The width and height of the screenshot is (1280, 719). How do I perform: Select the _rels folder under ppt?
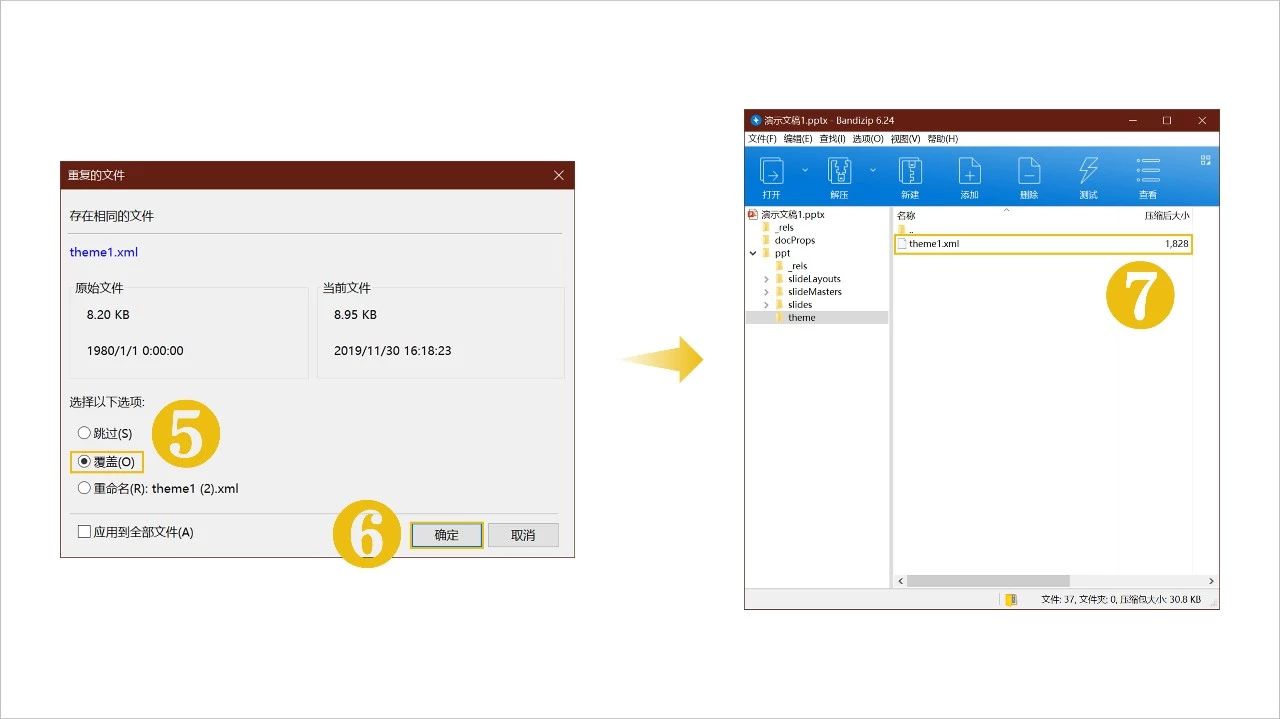pyautogui.click(x=791, y=266)
